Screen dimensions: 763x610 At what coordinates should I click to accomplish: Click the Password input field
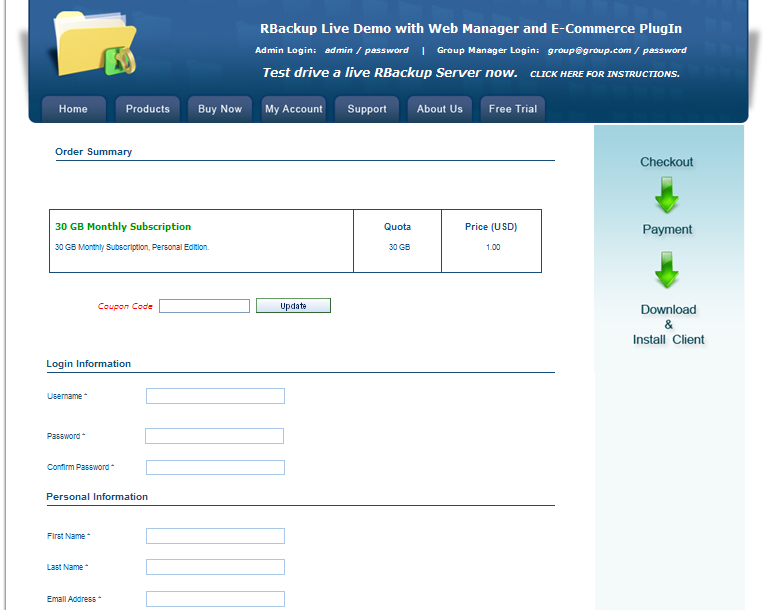[215, 436]
